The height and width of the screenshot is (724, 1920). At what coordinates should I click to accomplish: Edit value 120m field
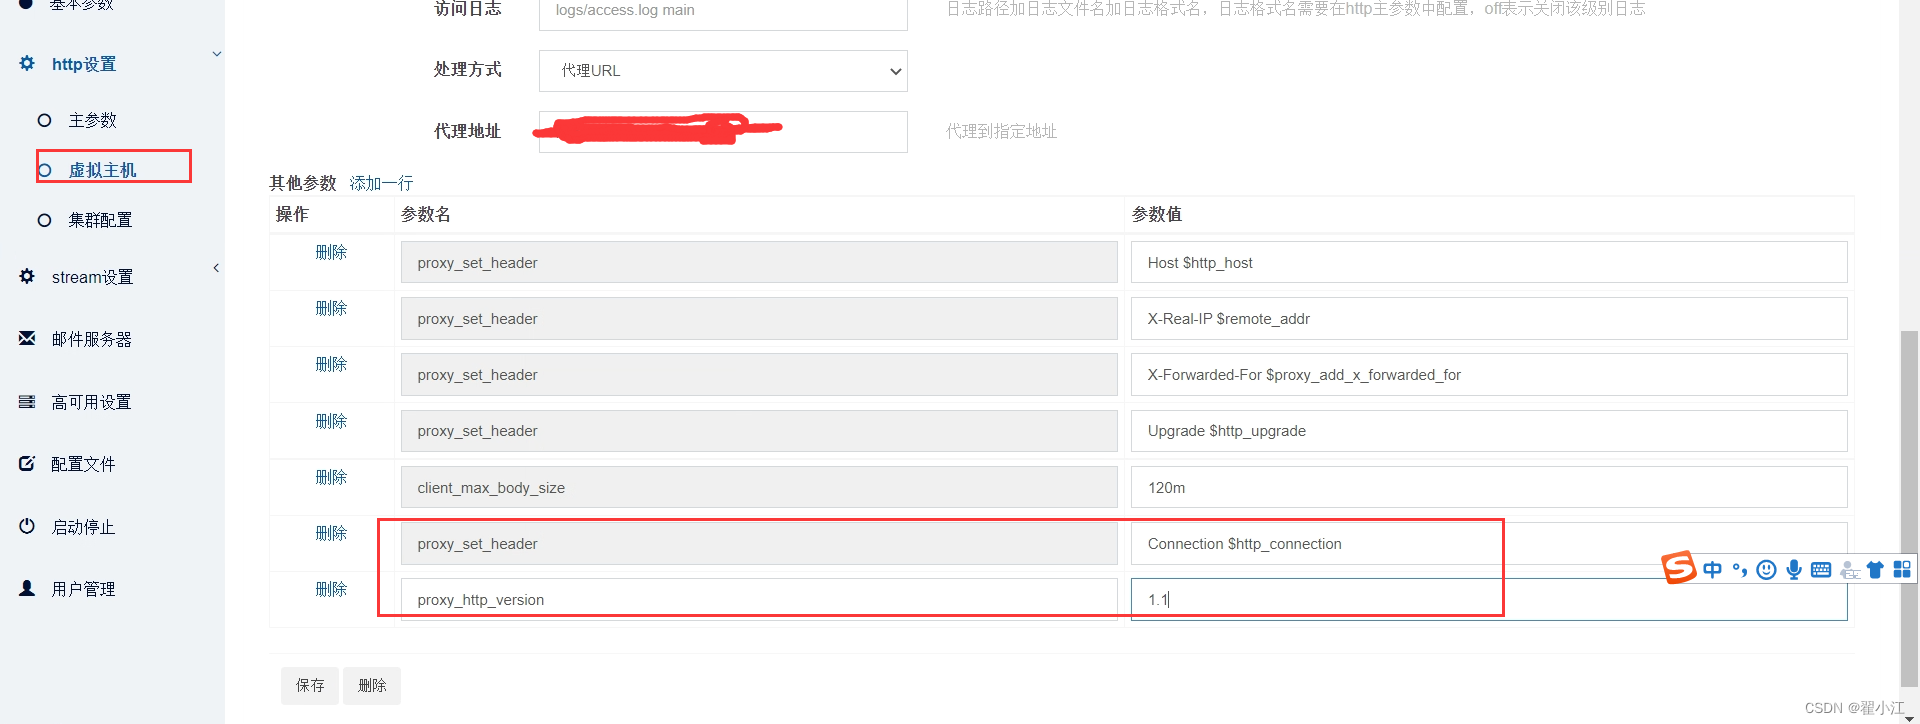[1489, 487]
